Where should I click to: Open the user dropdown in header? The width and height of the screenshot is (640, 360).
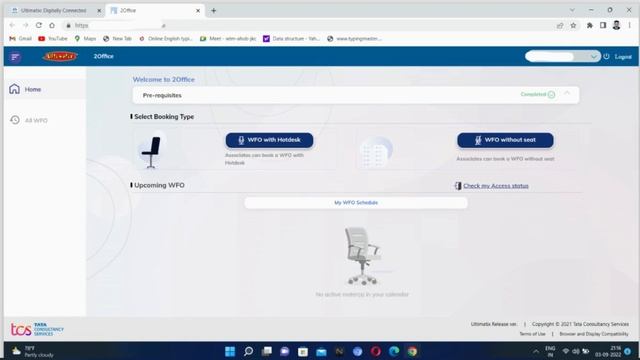coord(562,56)
